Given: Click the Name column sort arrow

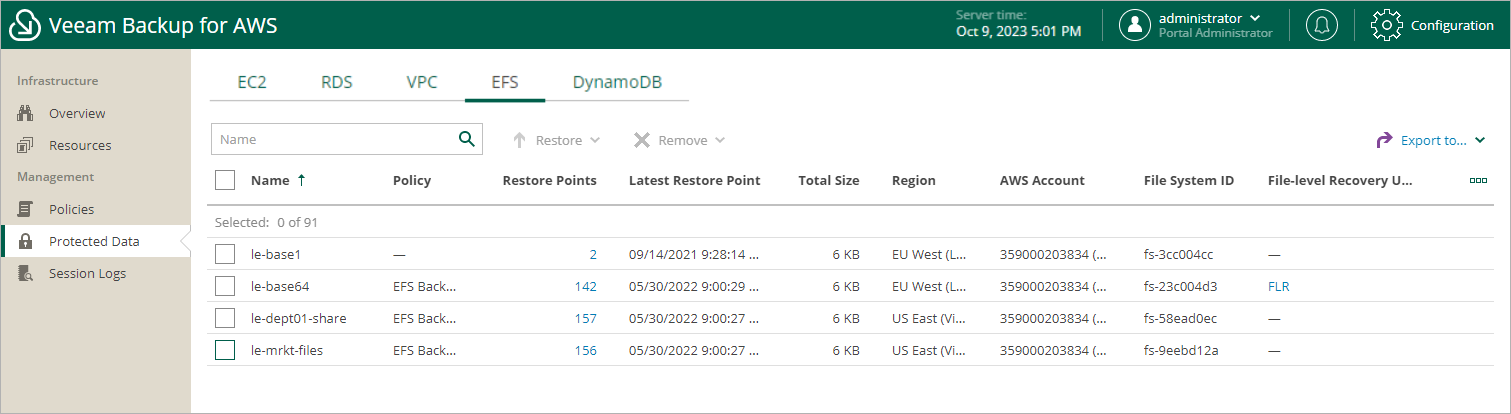Looking at the screenshot, I should (x=301, y=180).
